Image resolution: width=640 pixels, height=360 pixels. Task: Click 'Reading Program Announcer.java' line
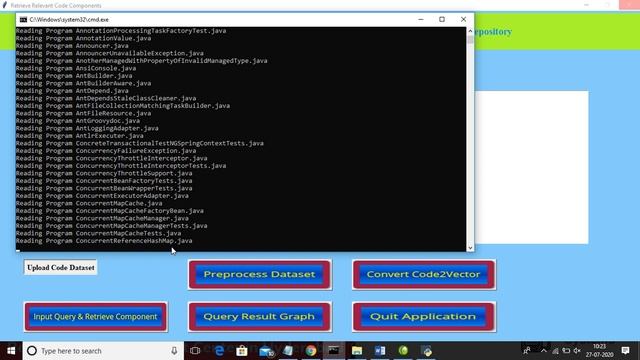coord(72,46)
